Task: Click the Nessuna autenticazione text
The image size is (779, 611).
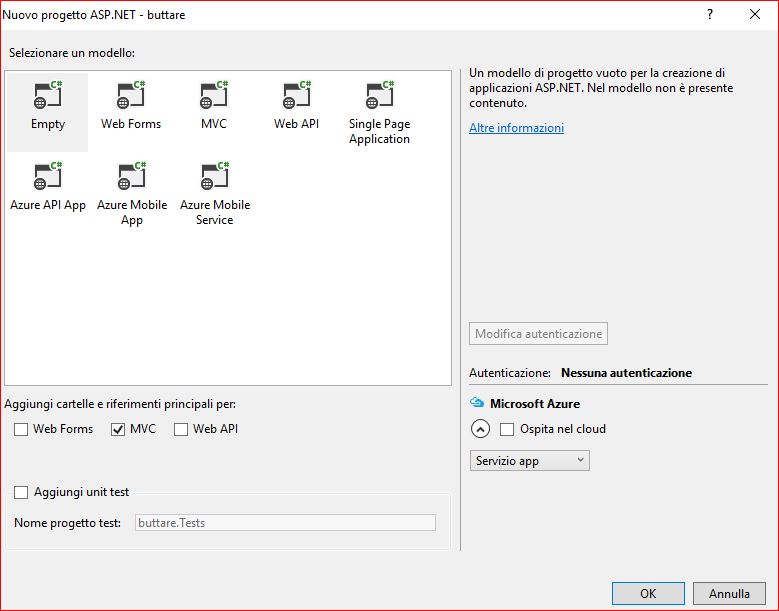Action: click(x=626, y=373)
